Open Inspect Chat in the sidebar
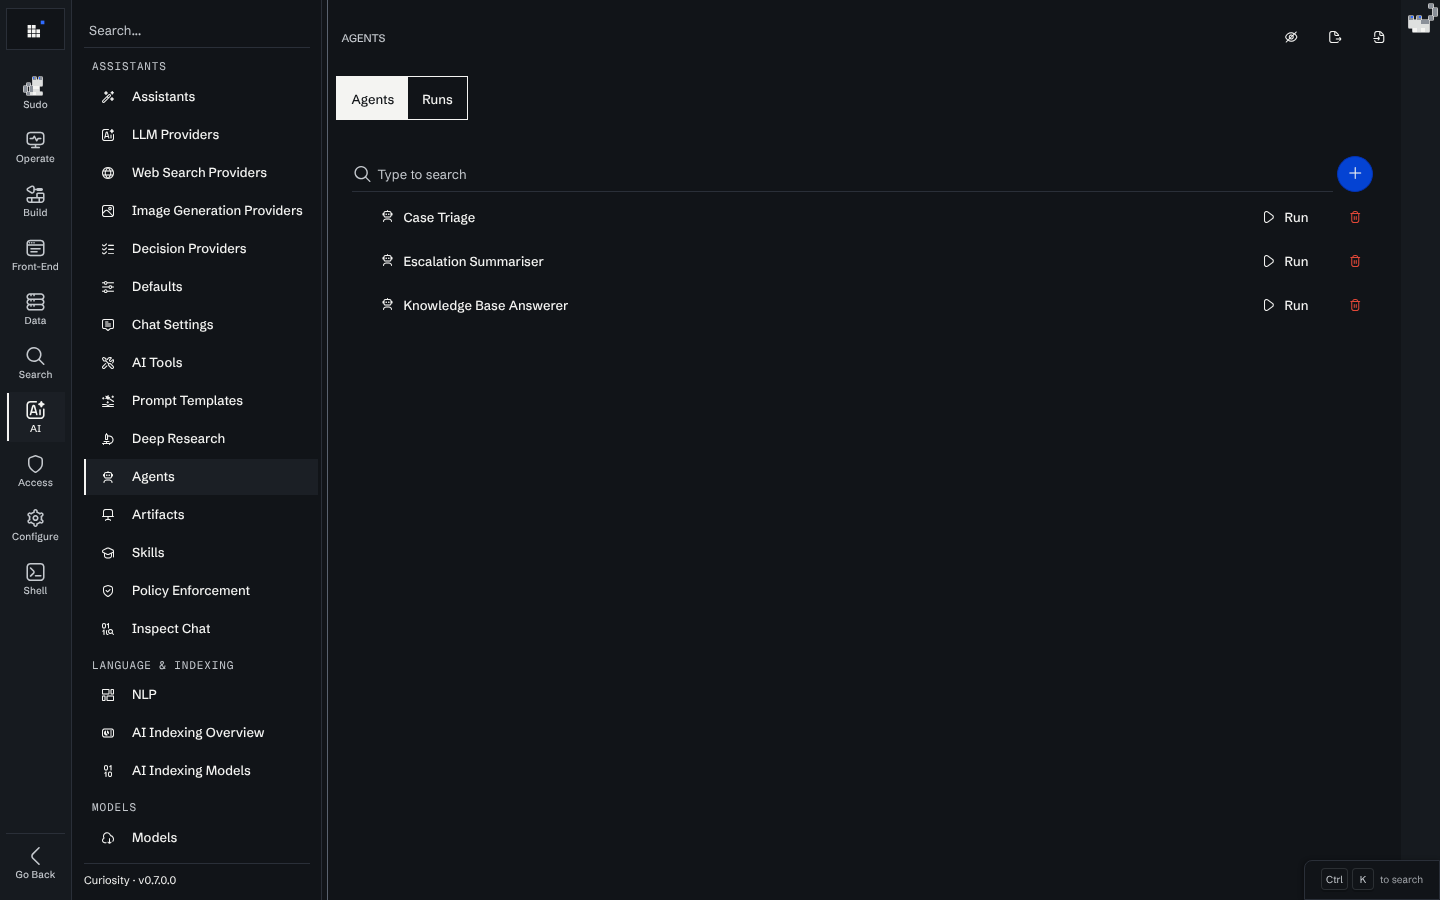Viewport: 1440px width, 900px height. coord(201,629)
